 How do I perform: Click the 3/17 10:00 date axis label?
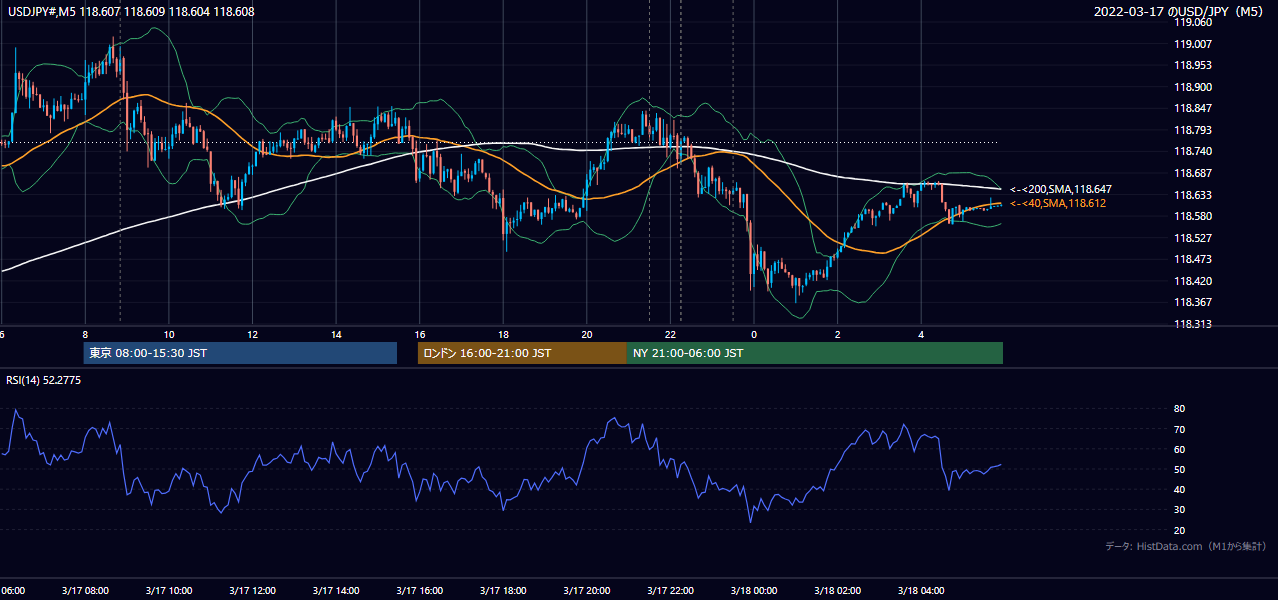tap(168, 590)
